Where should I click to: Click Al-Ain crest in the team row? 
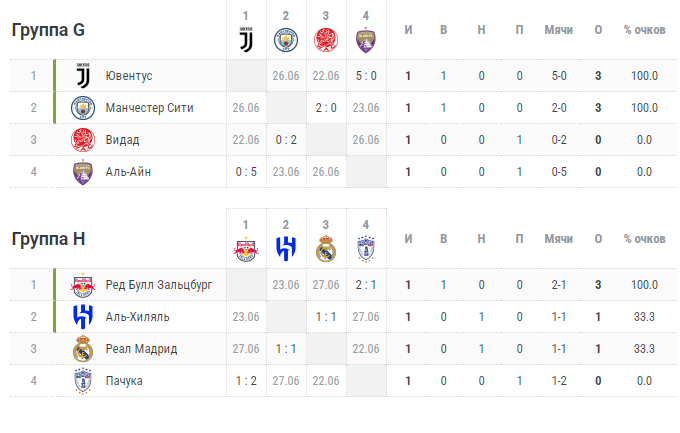83,172
